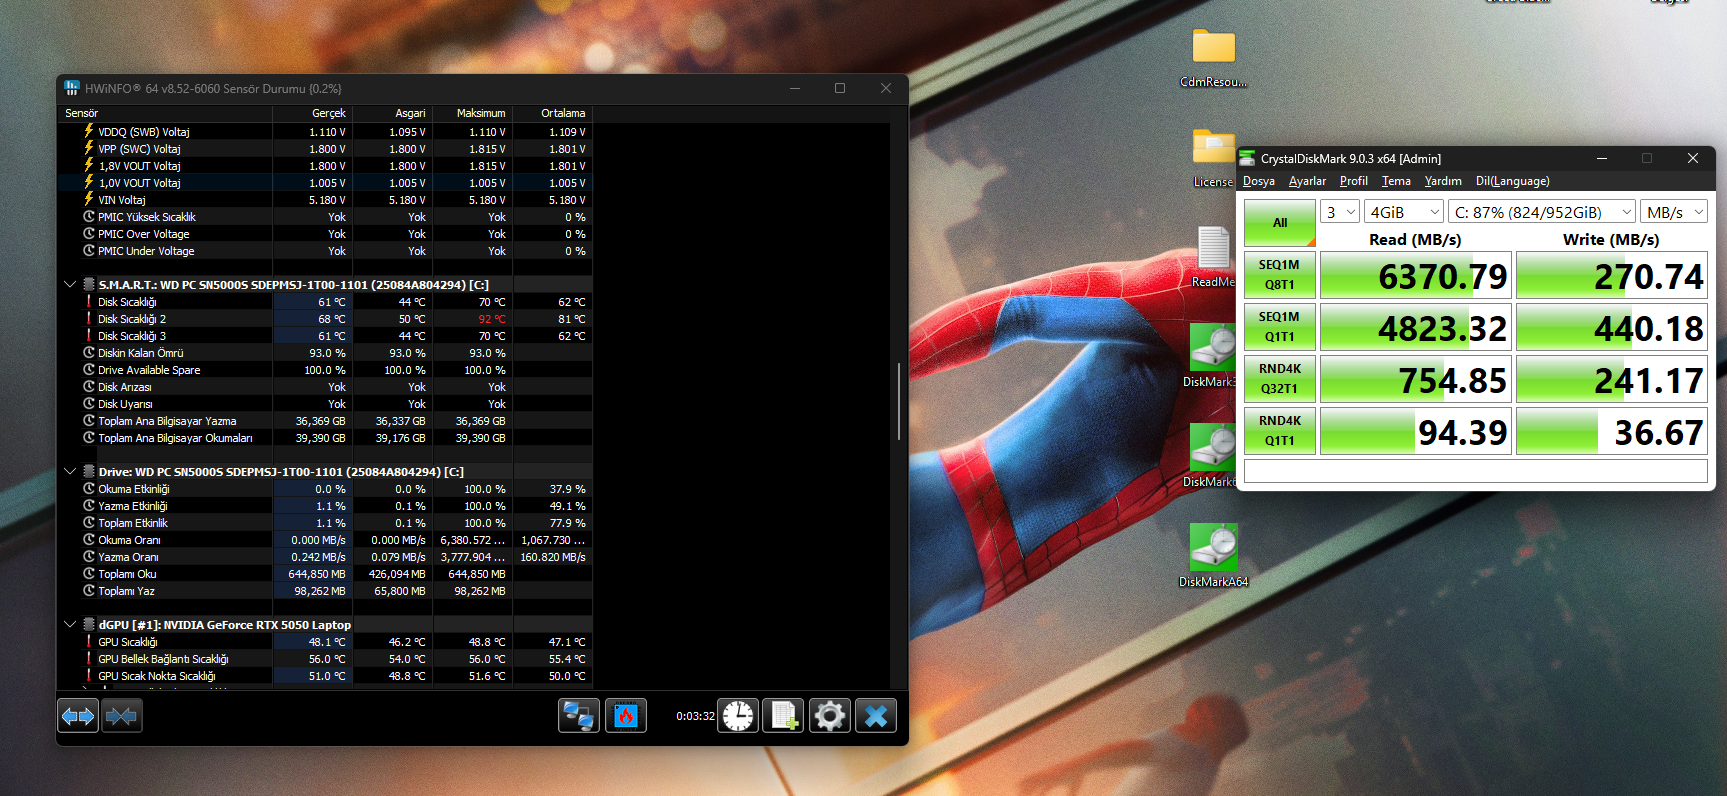Click the Sensör column header in HWiNFO
The width and height of the screenshot is (1727, 796).
point(166,113)
